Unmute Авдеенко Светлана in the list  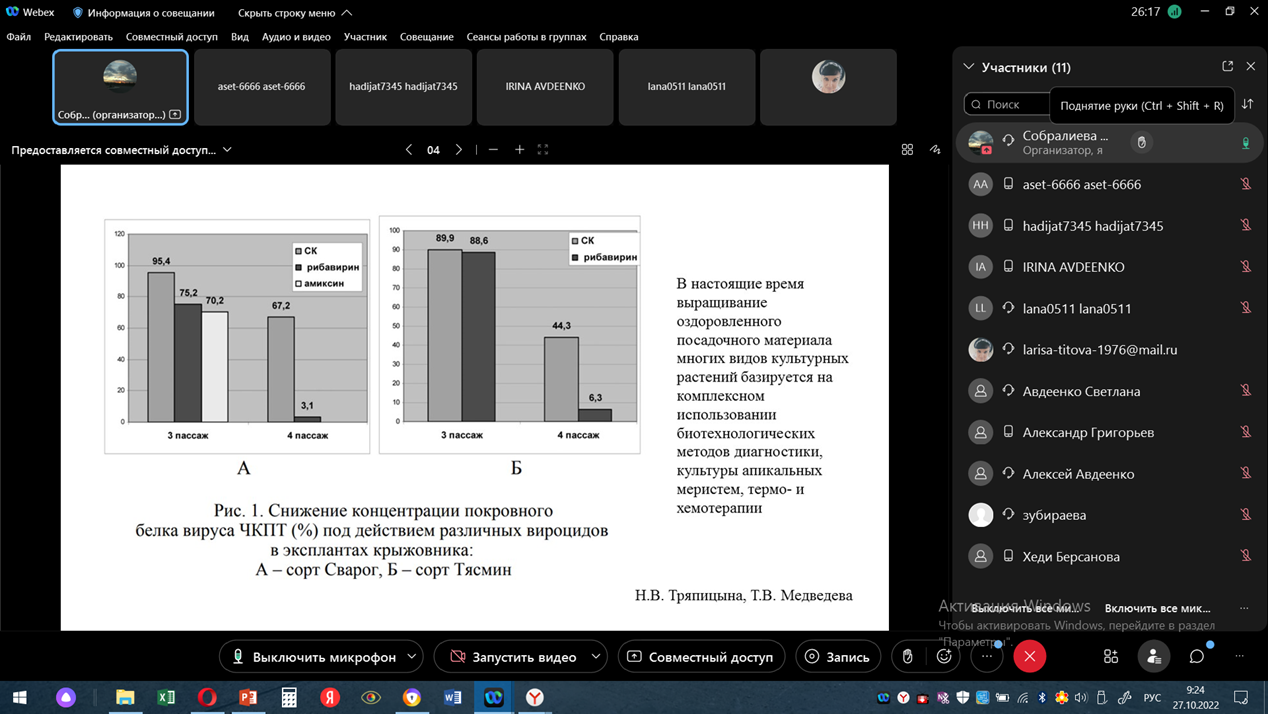[1246, 391]
